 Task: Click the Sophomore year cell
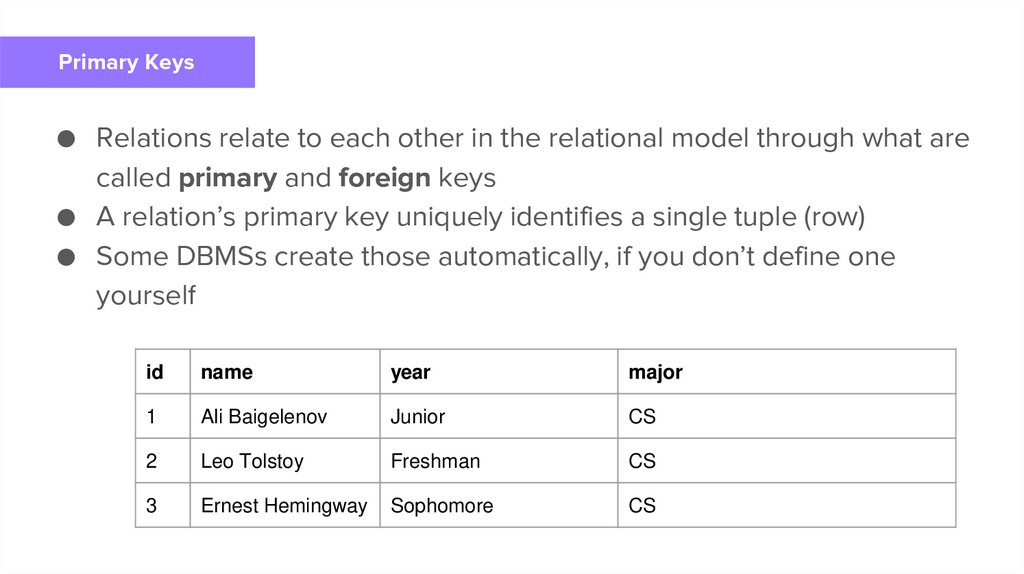[442, 506]
